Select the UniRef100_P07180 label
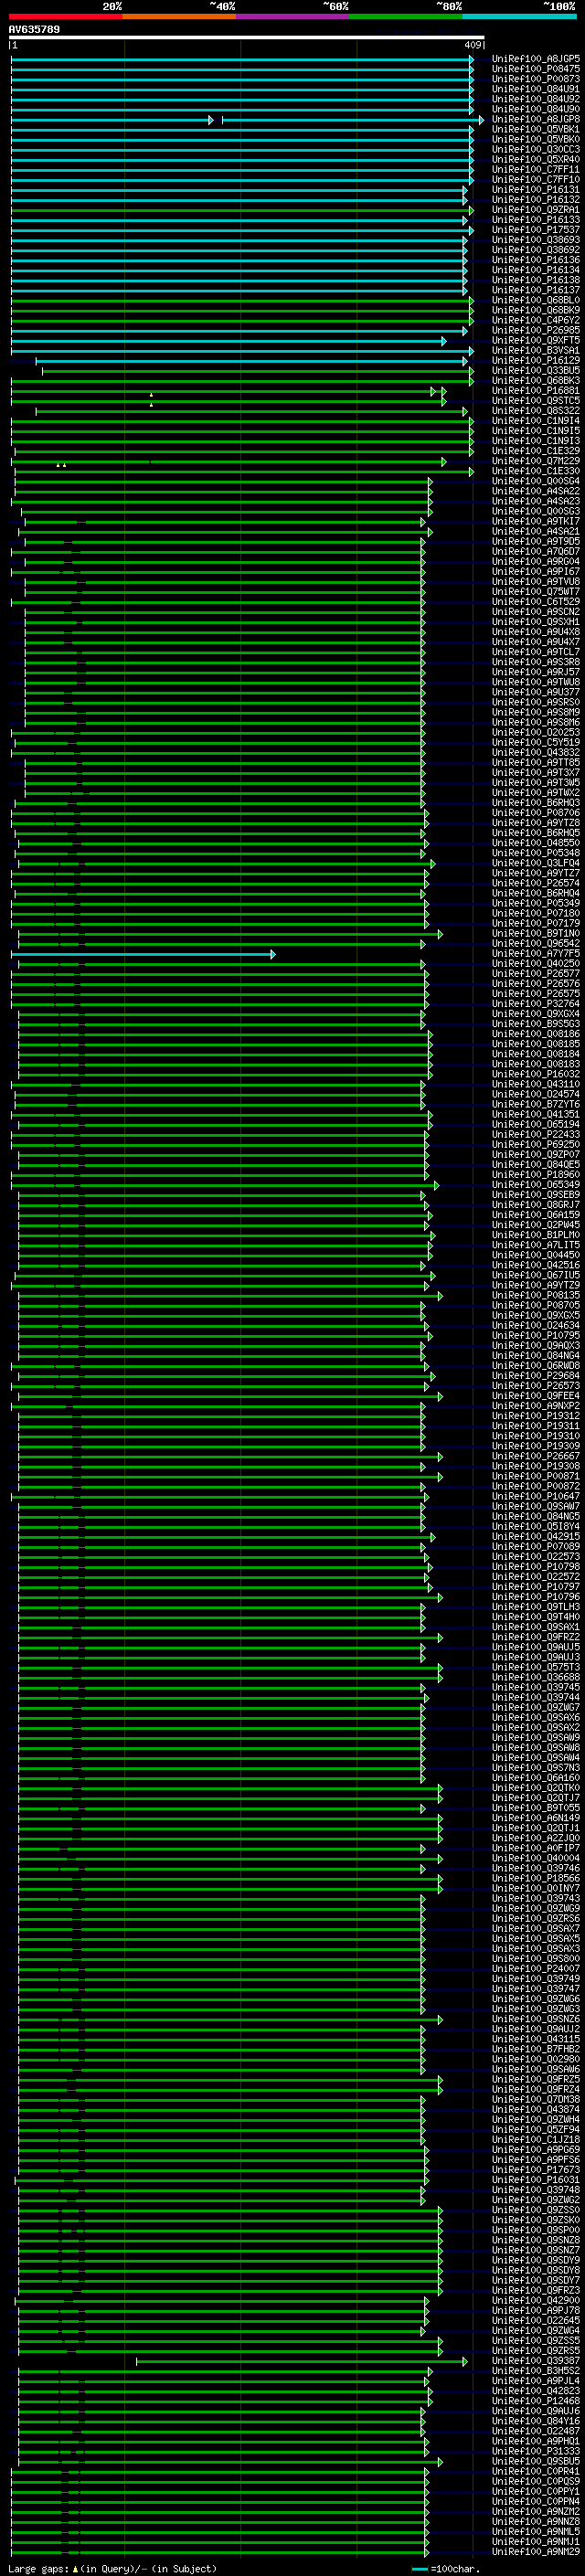The height and width of the screenshot is (2576, 585). 536,913
